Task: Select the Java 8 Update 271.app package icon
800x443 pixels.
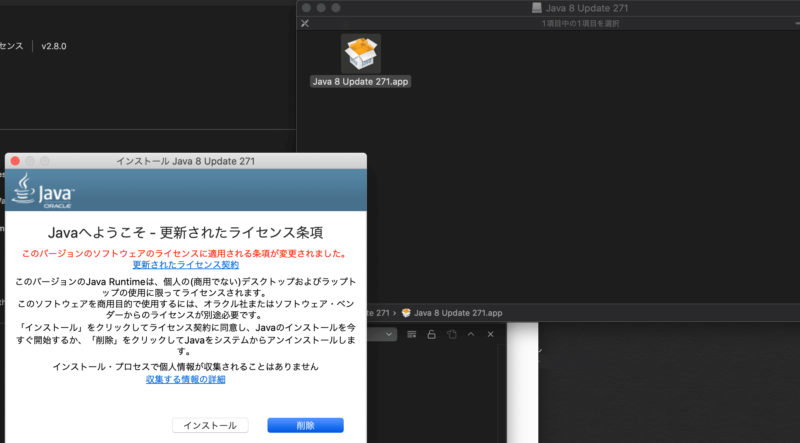Action: tap(361, 54)
